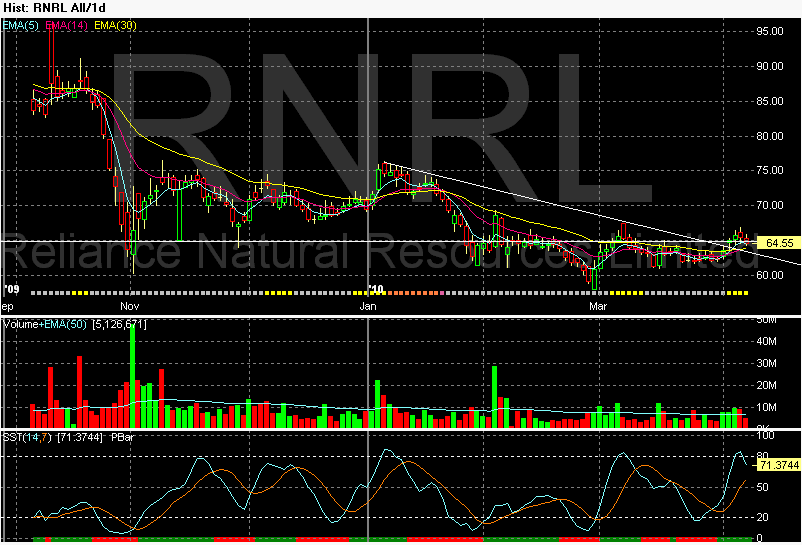
Task: Click the 60.00 price axis label
Action: 769,275
